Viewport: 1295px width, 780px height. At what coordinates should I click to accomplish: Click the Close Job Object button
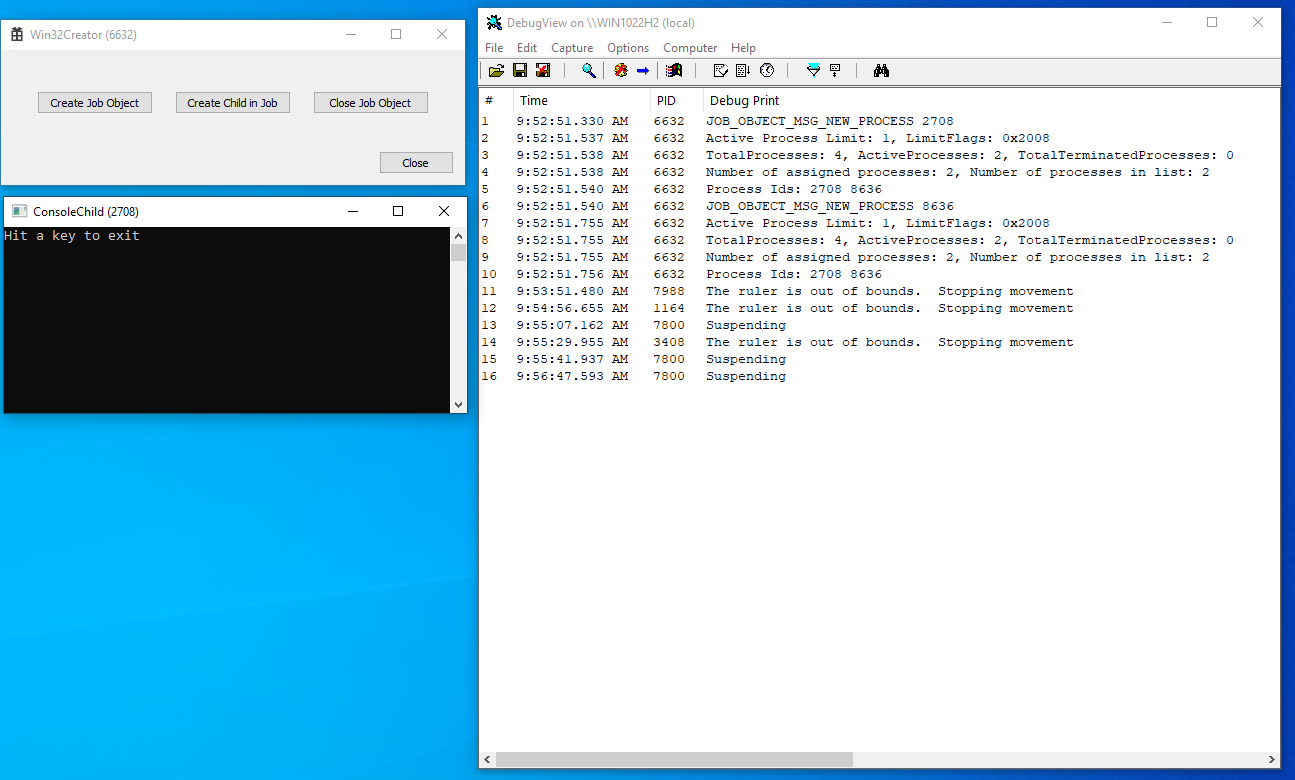(x=370, y=103)
